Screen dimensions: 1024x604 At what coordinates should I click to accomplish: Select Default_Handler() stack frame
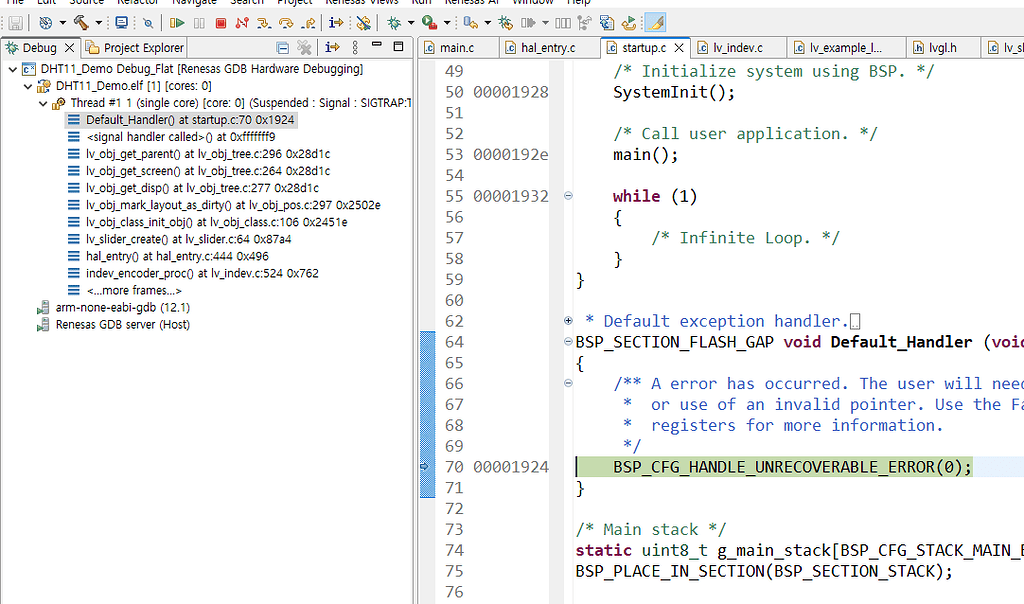tap(190, 120)
